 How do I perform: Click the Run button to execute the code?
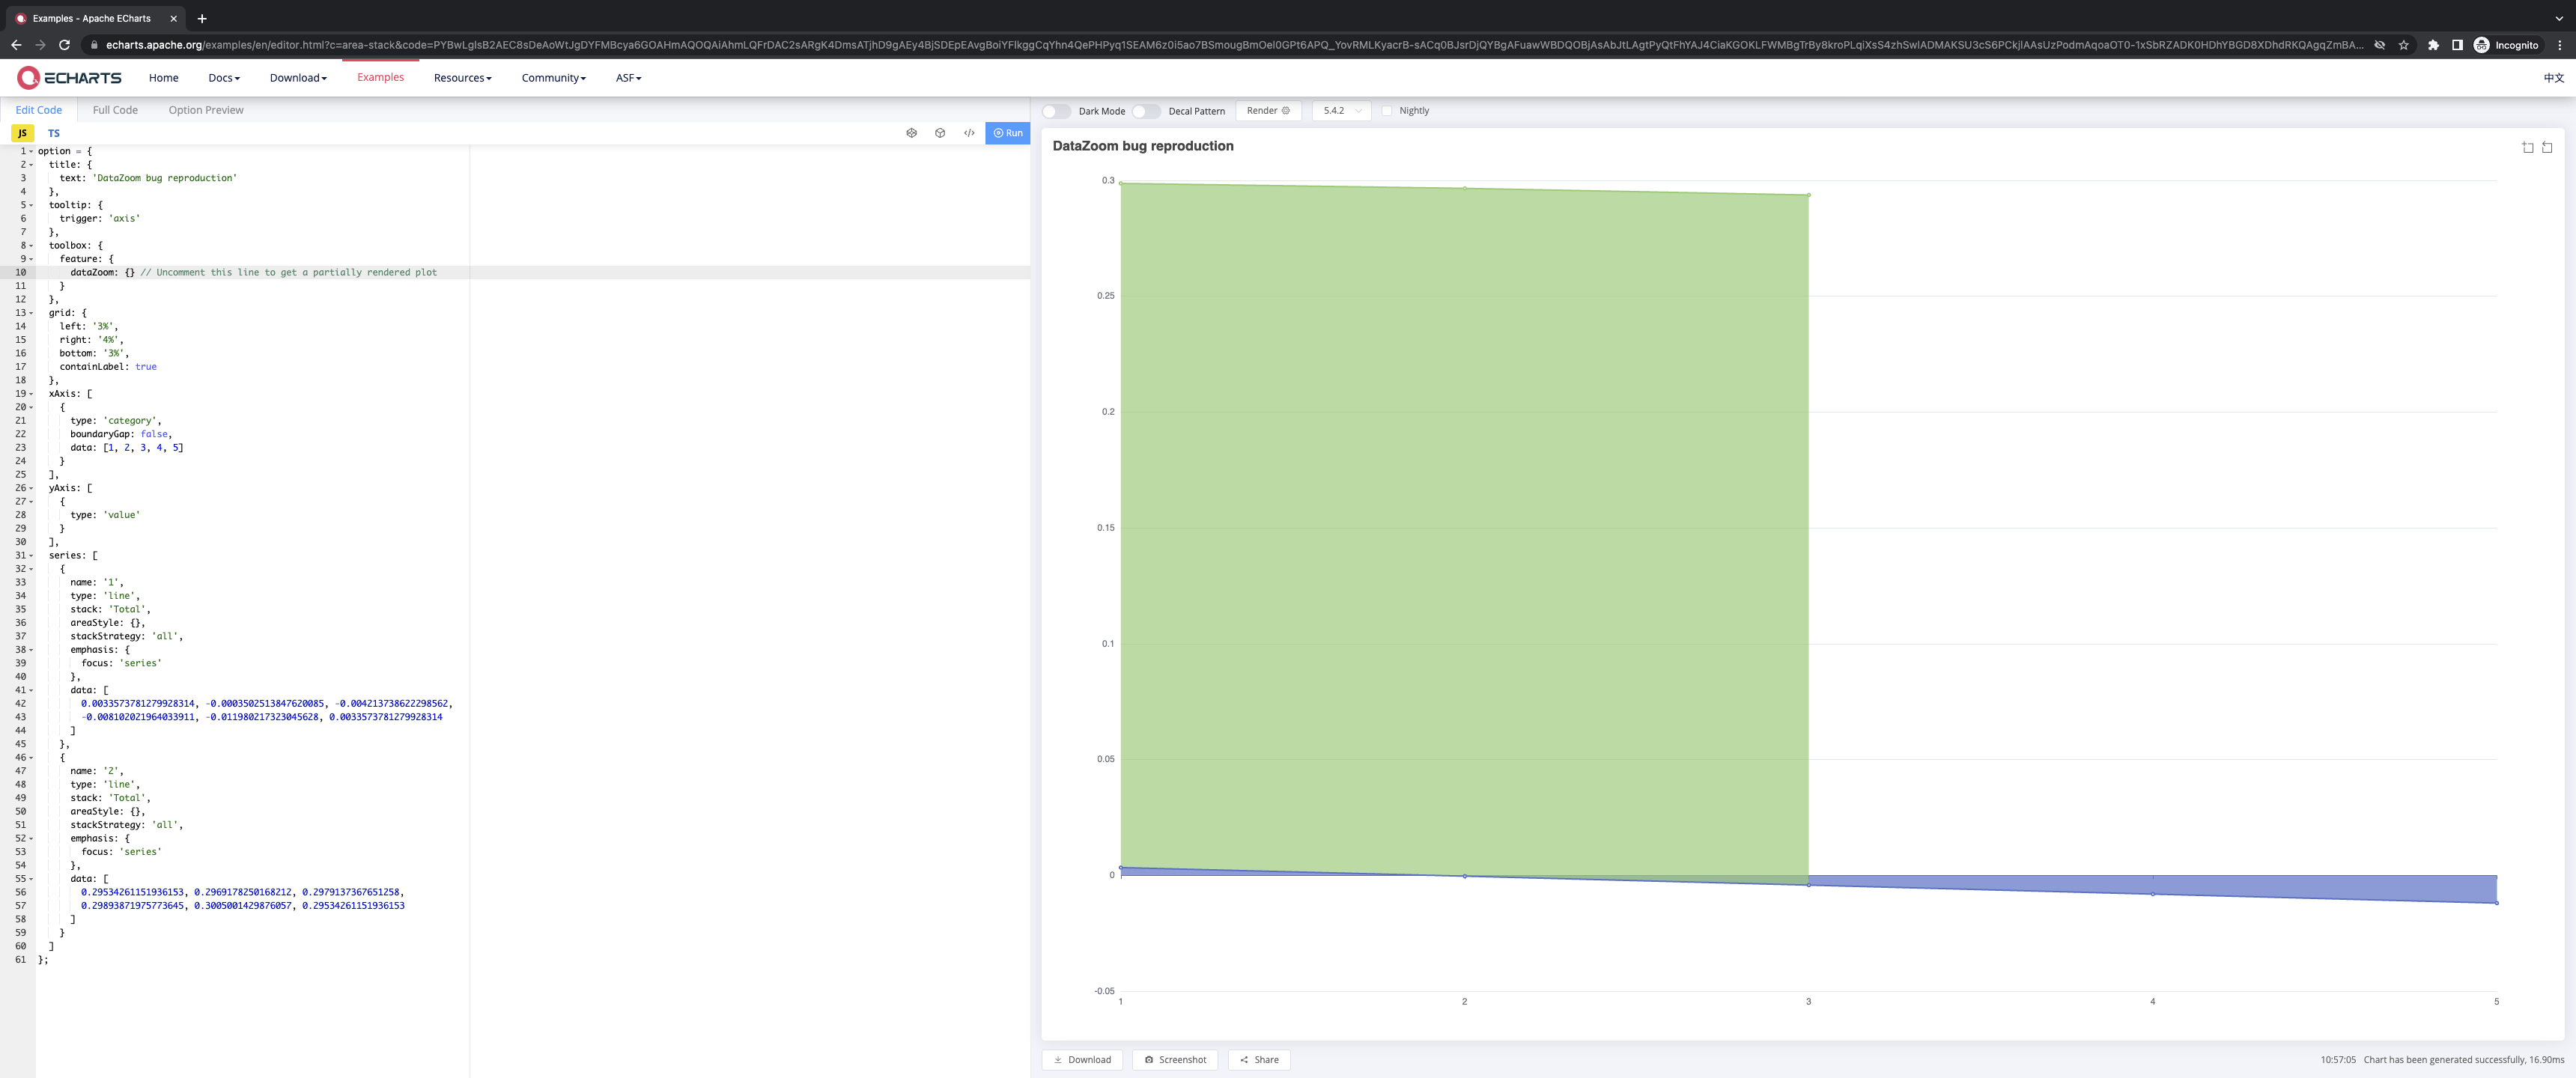tap(1007, 132)
